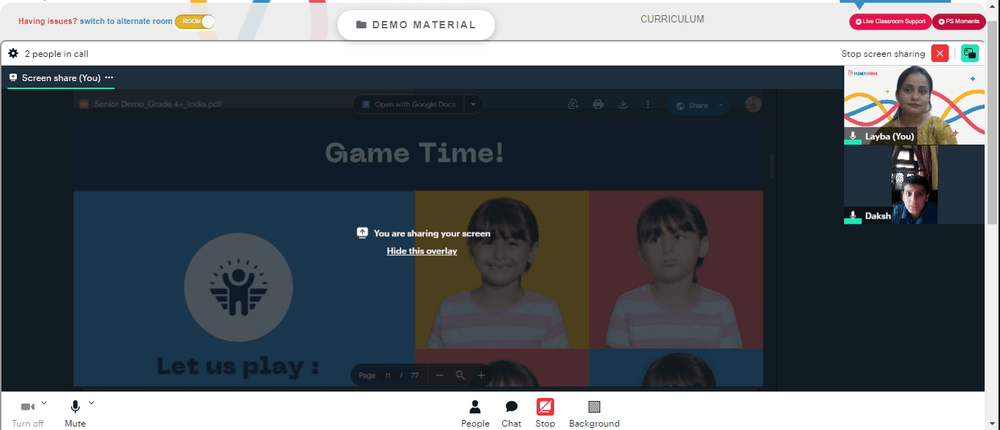Expand camera options chevron
Viewport: 1000px width, 430px height.
[44, 403]
